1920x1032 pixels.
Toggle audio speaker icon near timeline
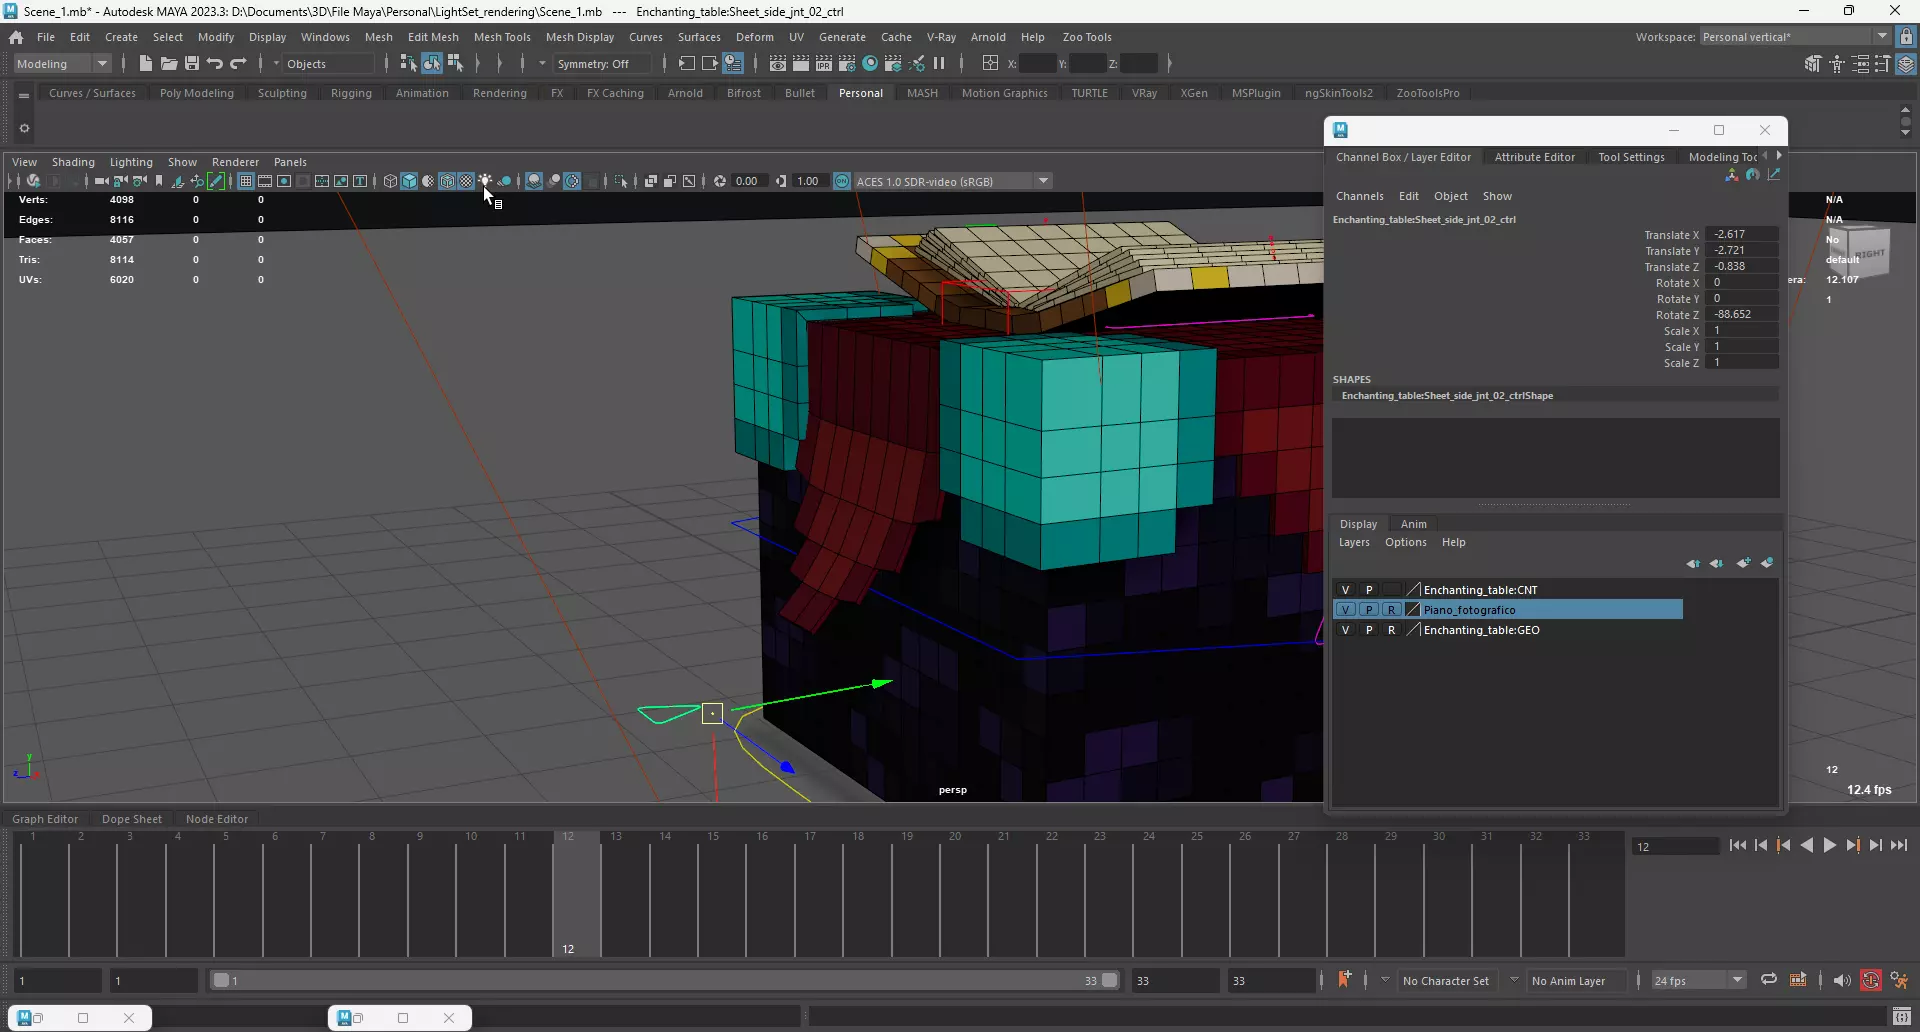(x=1841, y=980)
